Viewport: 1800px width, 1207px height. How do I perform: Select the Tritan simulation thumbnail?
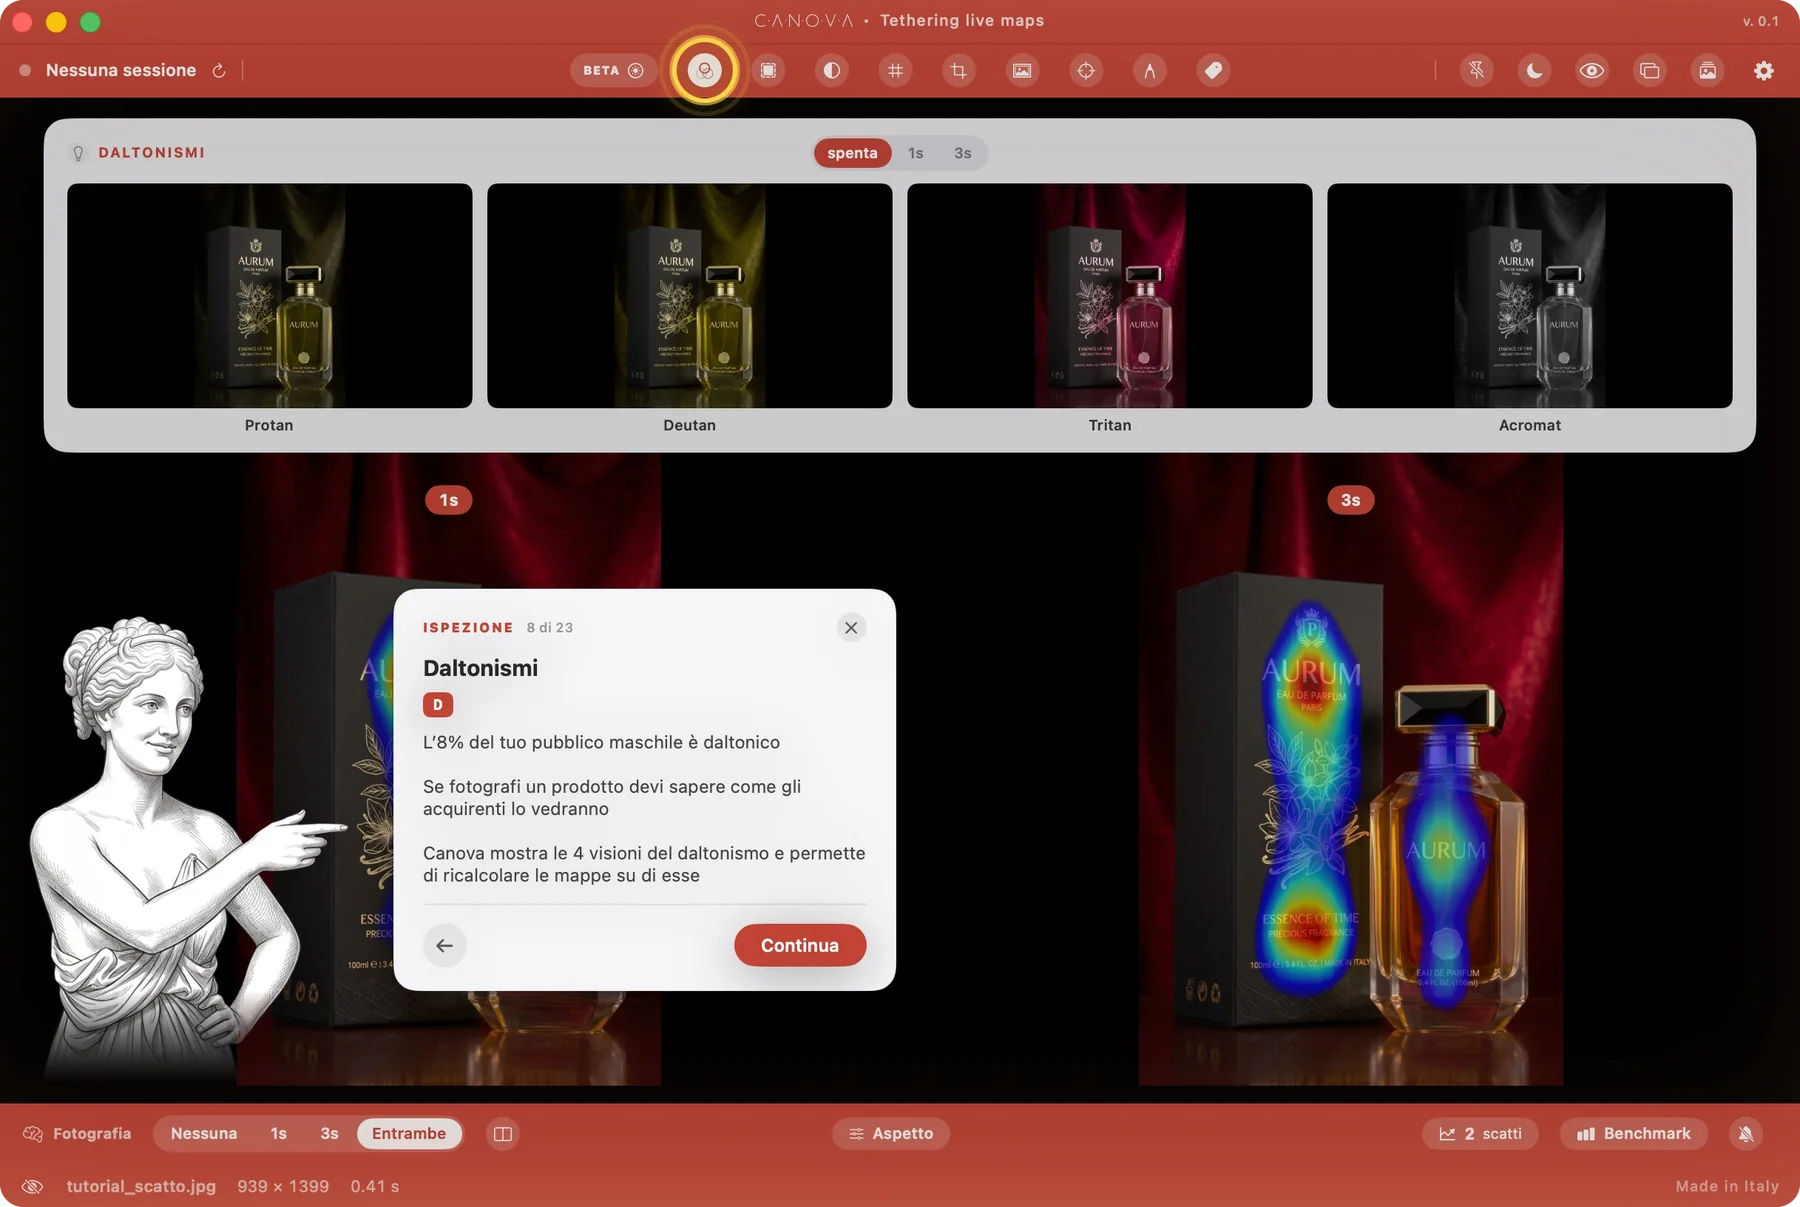coord(1110,295)
